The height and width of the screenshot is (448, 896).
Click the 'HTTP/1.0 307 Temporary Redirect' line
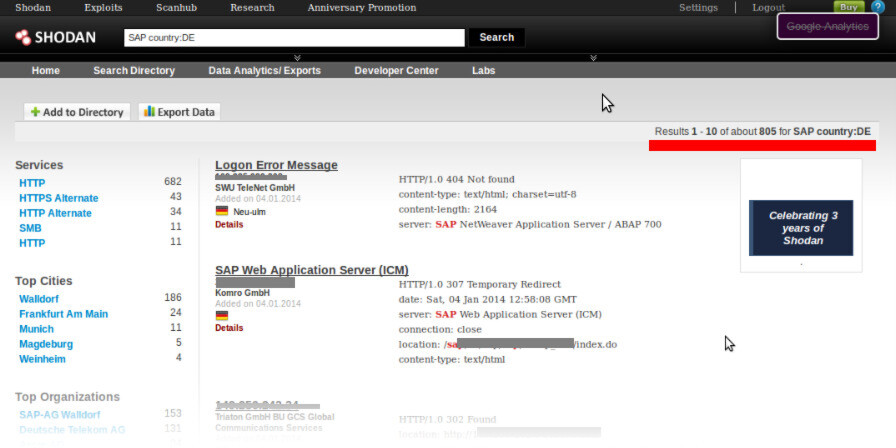click(479, 285)
